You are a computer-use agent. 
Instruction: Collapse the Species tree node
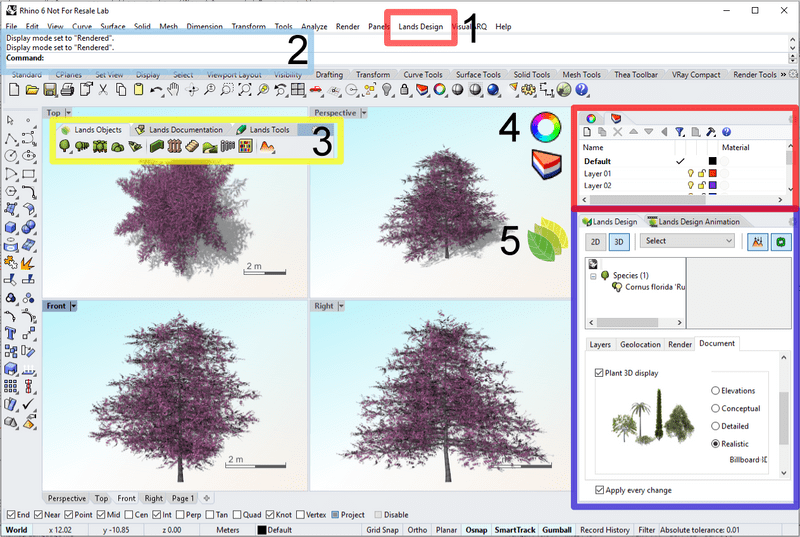click(593, 275)
